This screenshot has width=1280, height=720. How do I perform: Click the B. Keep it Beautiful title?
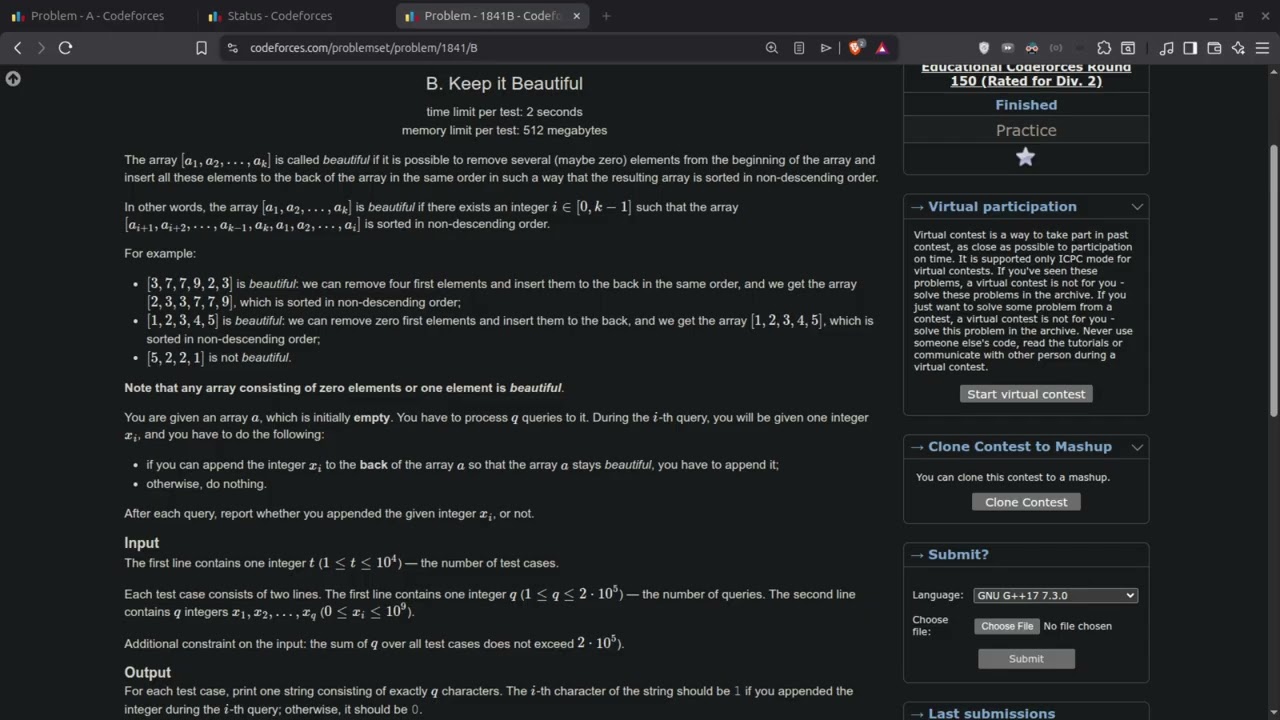(x=504, y=84)
